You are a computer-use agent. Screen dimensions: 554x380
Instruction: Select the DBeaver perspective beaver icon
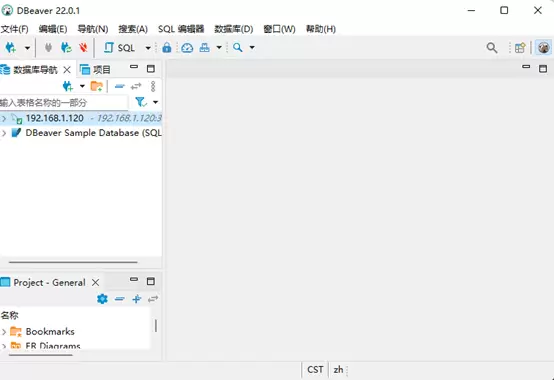click(x=544, y=47)
